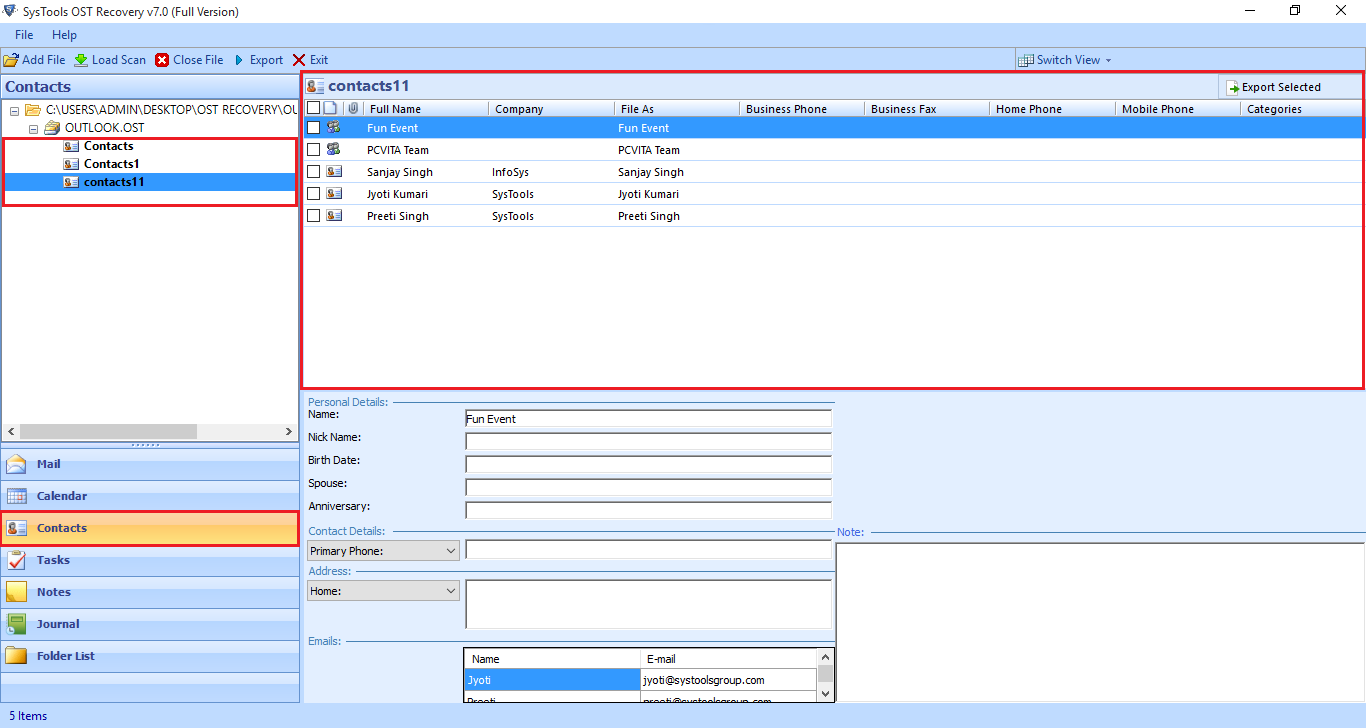This screenshot has height=728, width=1366.
Task: Click the Mobile Phone column header
Action: [1177, 109]
